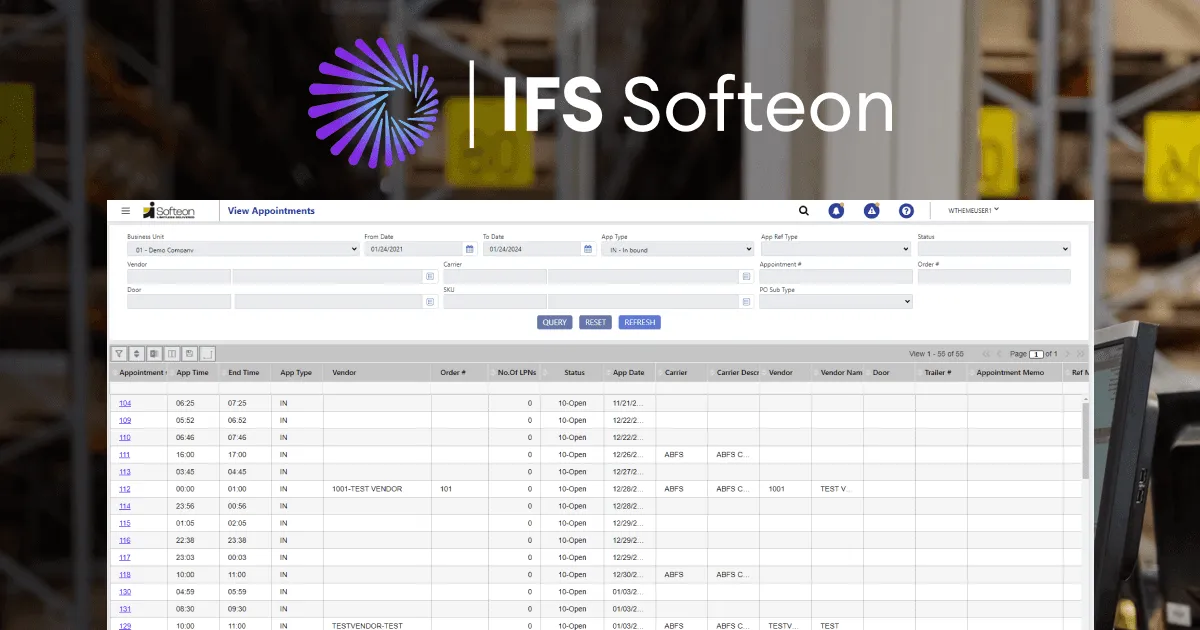Open the WTHEMEUSER1 user menu
The width and height of the screenshot is (1200, 630).
tap(973, 211)
